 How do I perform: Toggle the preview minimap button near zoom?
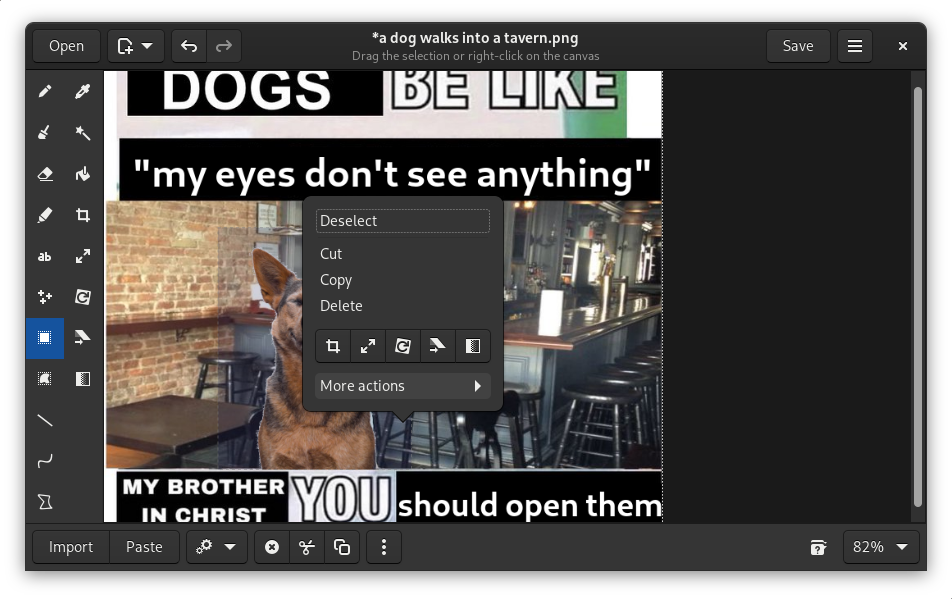pyautogui.click(x=818, y=547)
